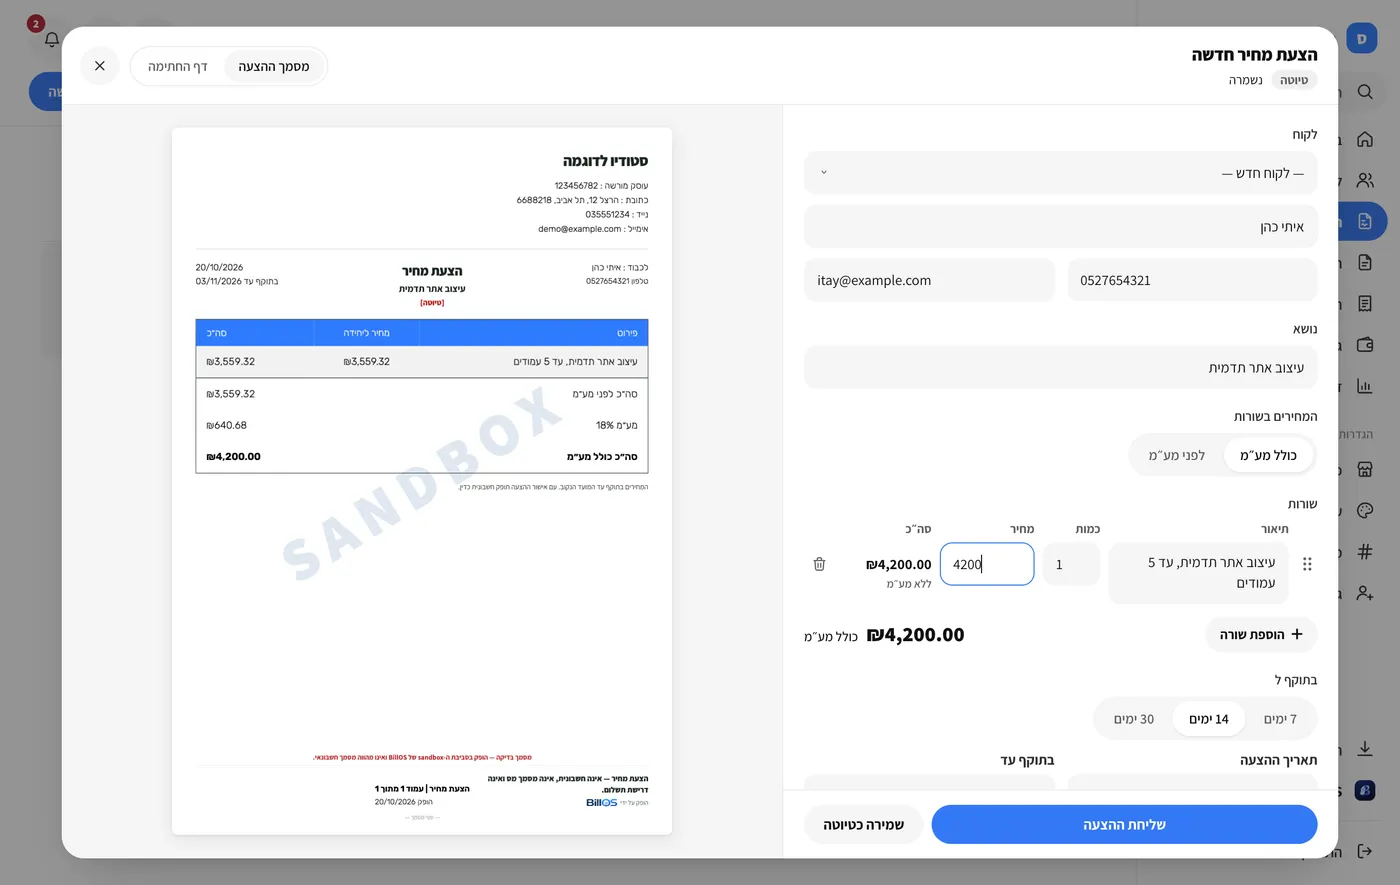Image resolution: width=1400 pixels, height=885 pixels.
Task: Log out via background sidebar exit icon
Action: pyautogui.click(x=1365, y=851)
